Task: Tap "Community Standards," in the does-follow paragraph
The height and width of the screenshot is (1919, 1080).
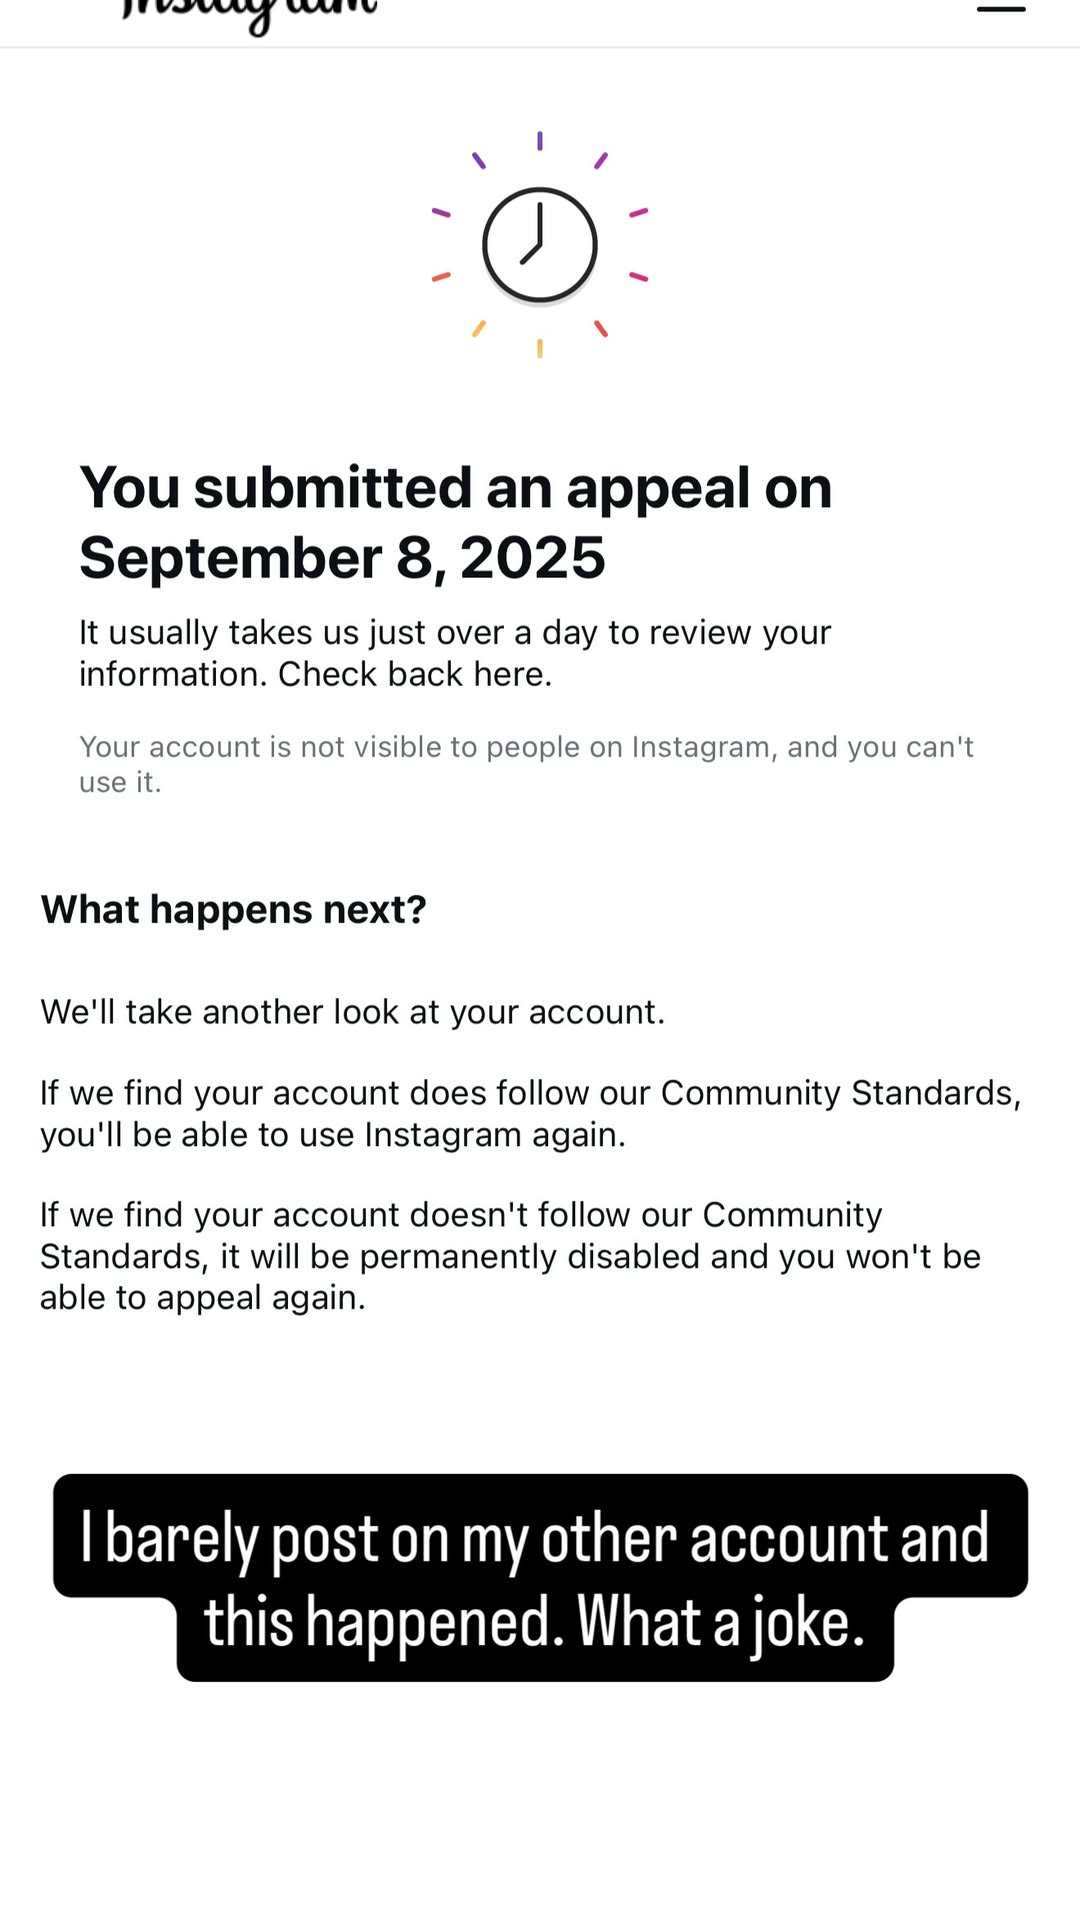Action: point(841,1093)
